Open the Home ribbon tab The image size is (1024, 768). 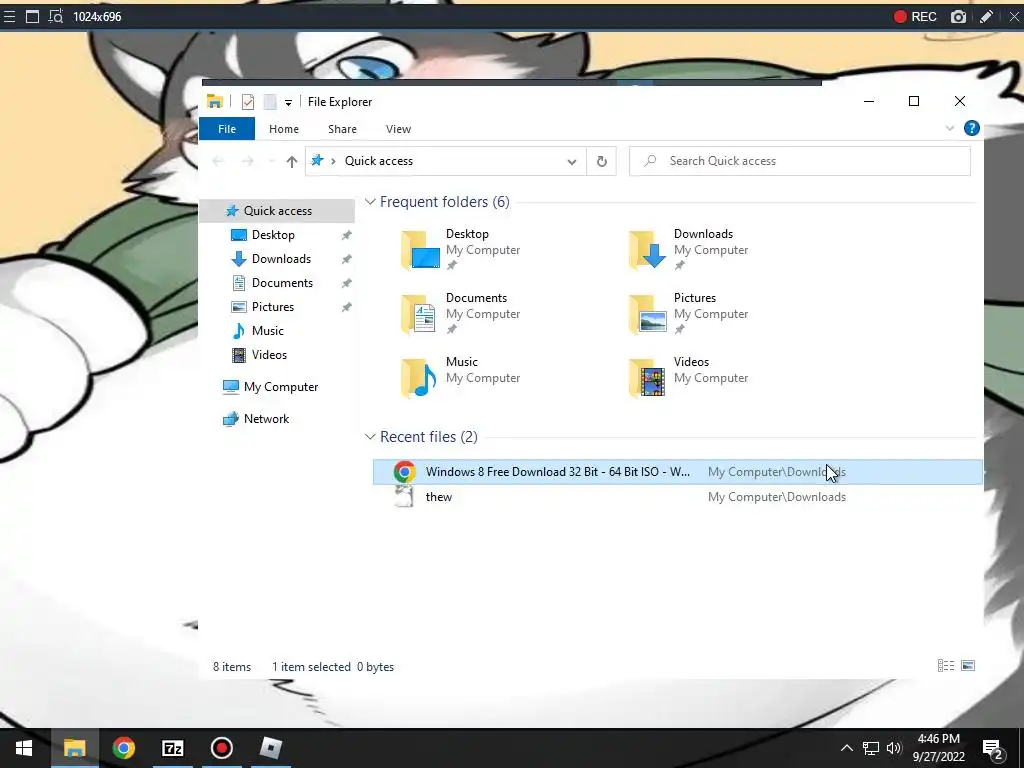[283, 129]
